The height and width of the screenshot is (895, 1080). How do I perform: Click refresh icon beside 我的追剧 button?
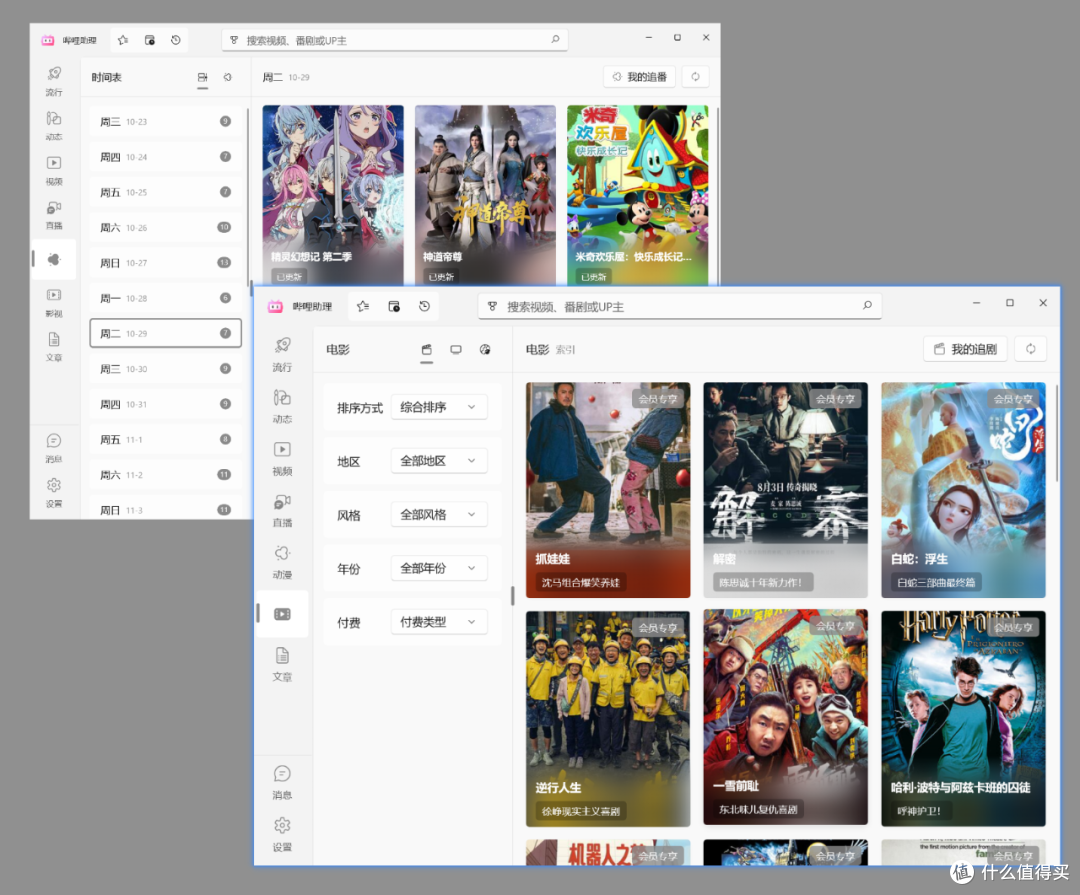coord(1030,349)
